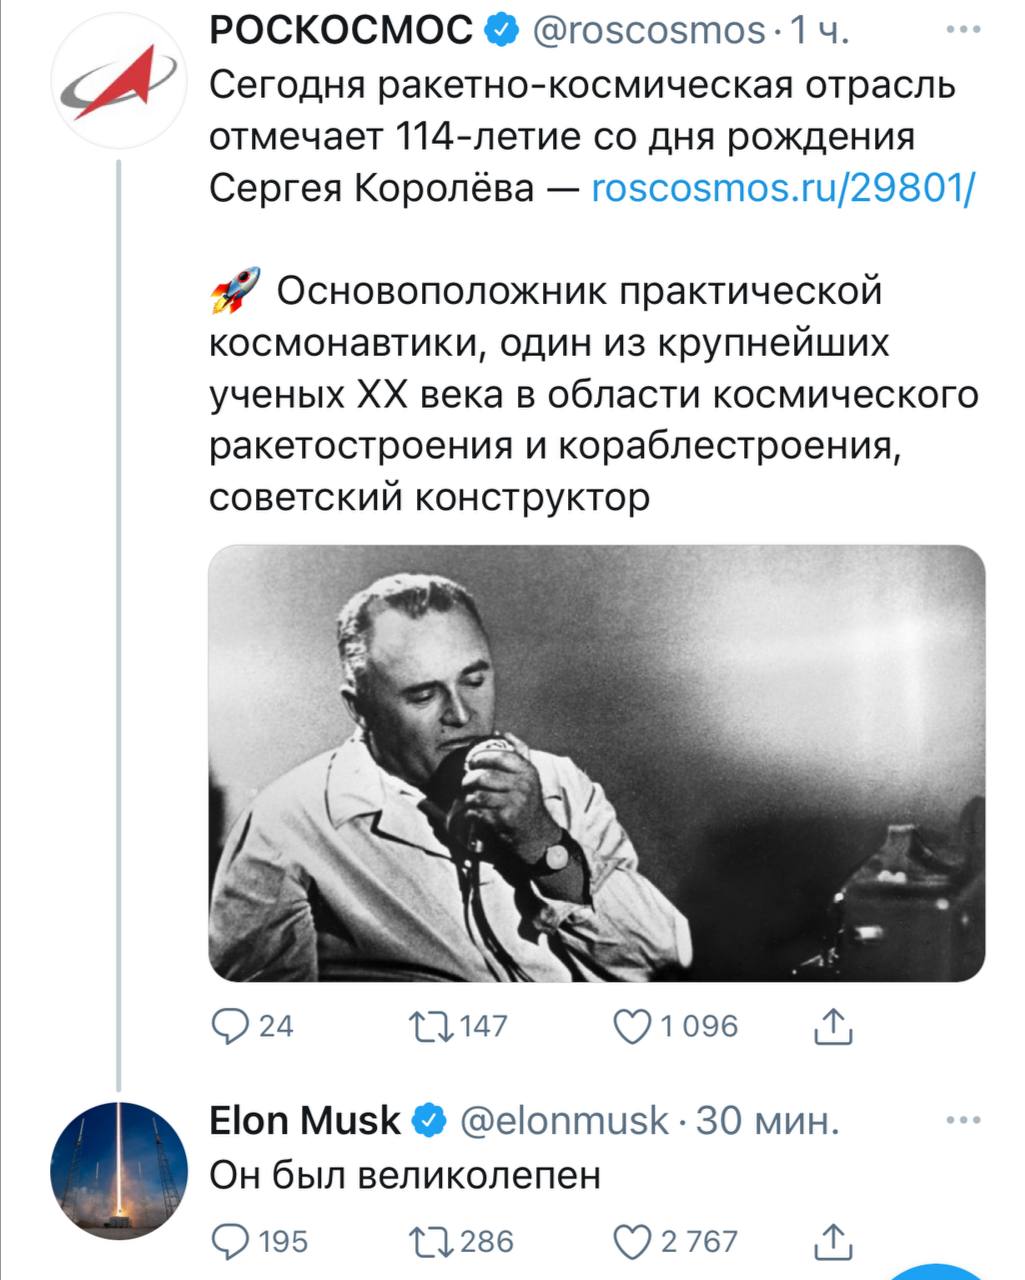This screenshot has height=1280, width=1025.
Task: Like Elon Musk's reply
Action: (x=632, y=1241)
